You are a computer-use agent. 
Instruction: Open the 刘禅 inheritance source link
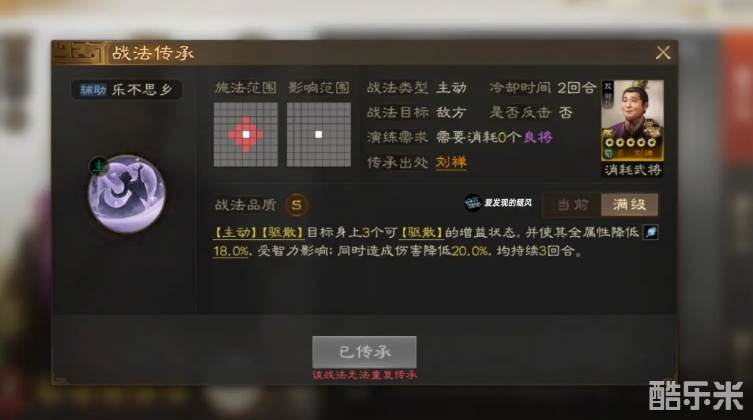click(x=451, y=162)
